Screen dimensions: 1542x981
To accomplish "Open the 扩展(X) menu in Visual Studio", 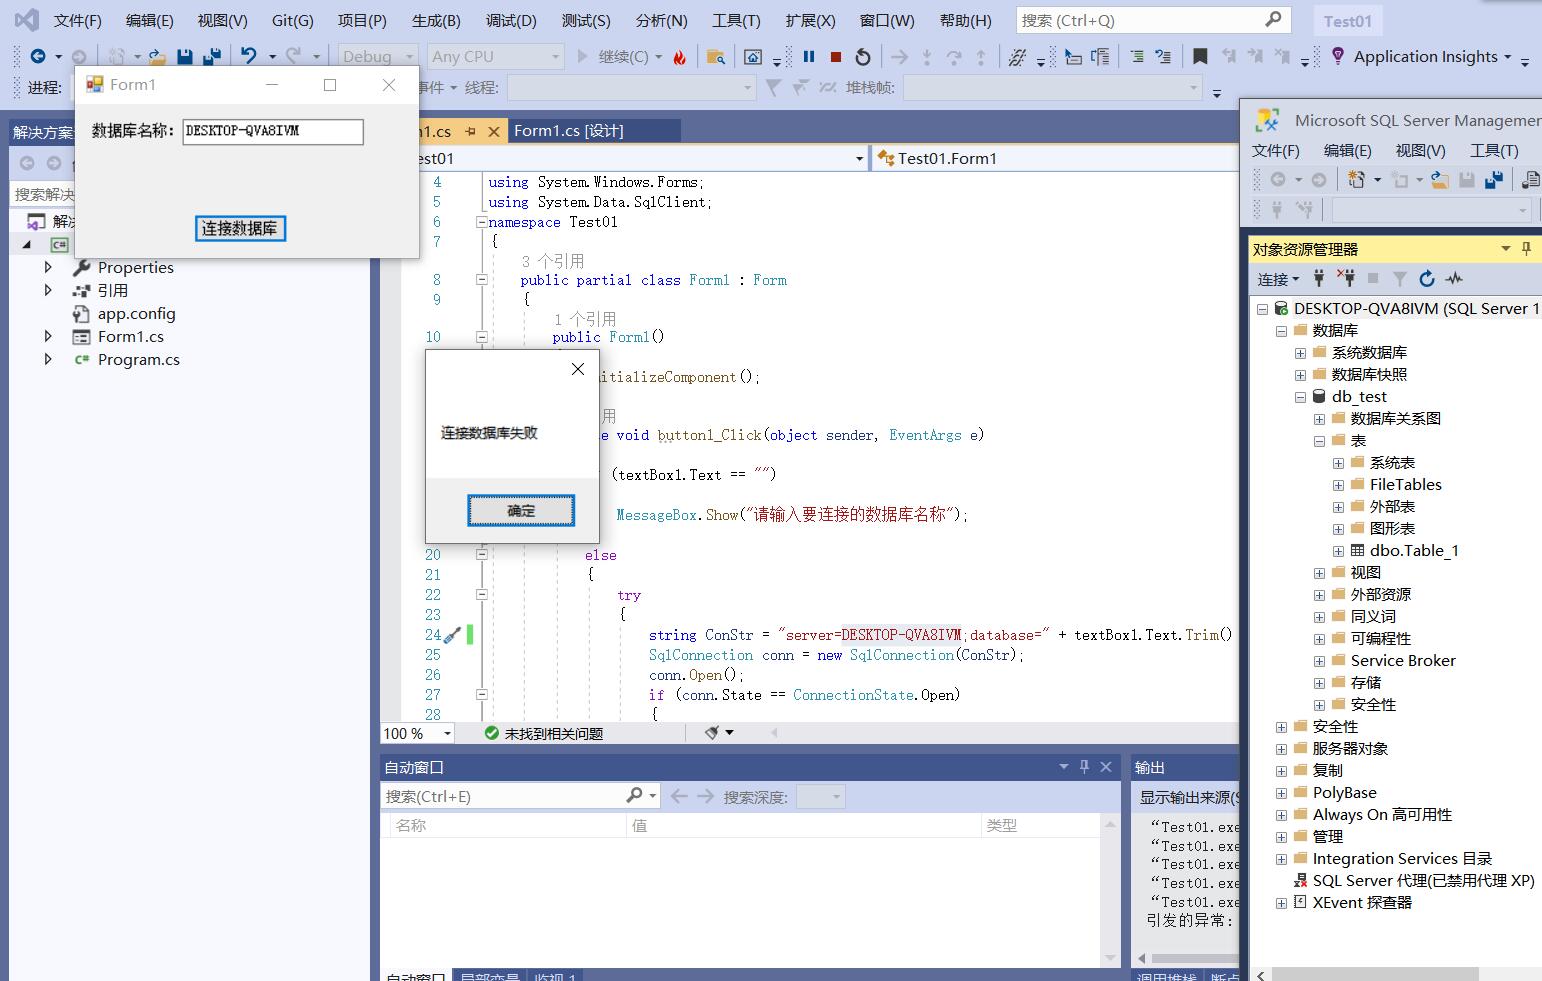I will [x=810, y=20].
